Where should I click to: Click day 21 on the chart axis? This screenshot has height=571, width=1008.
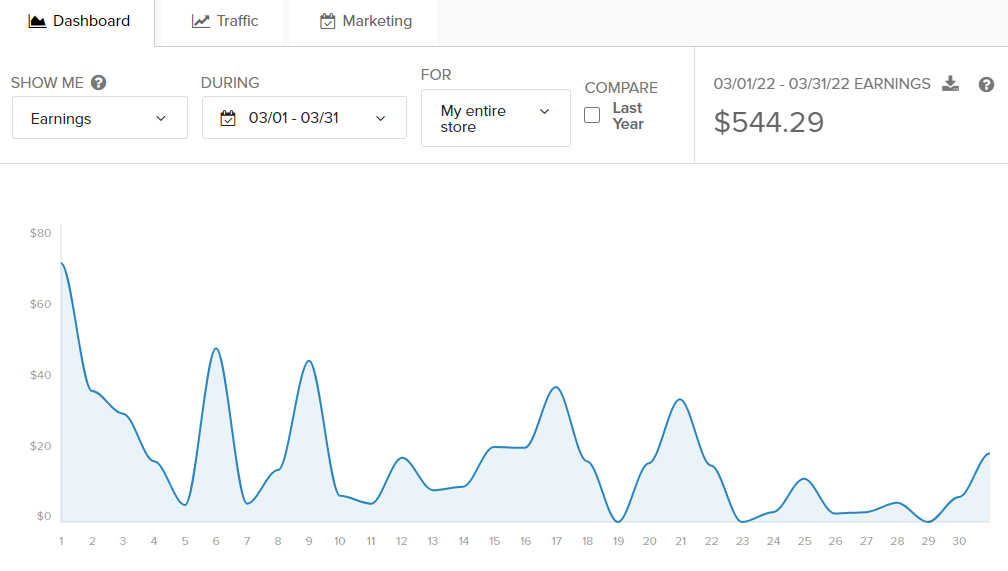click(x=681, y=541)
